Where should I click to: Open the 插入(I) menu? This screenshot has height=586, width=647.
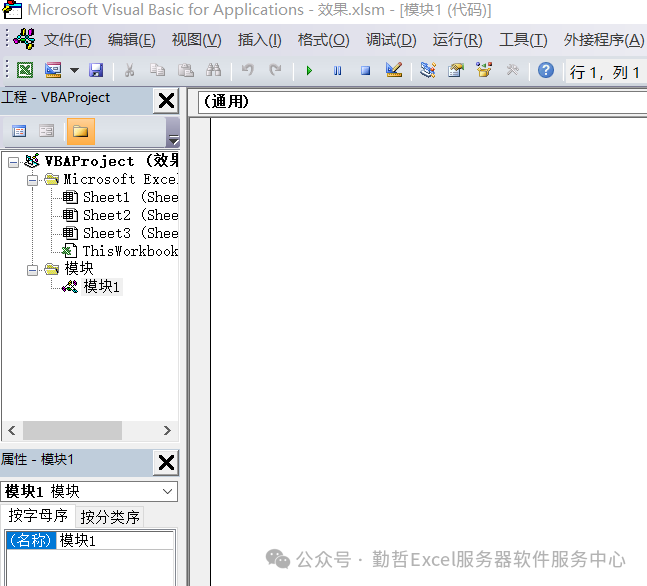[x=260, y=40]
